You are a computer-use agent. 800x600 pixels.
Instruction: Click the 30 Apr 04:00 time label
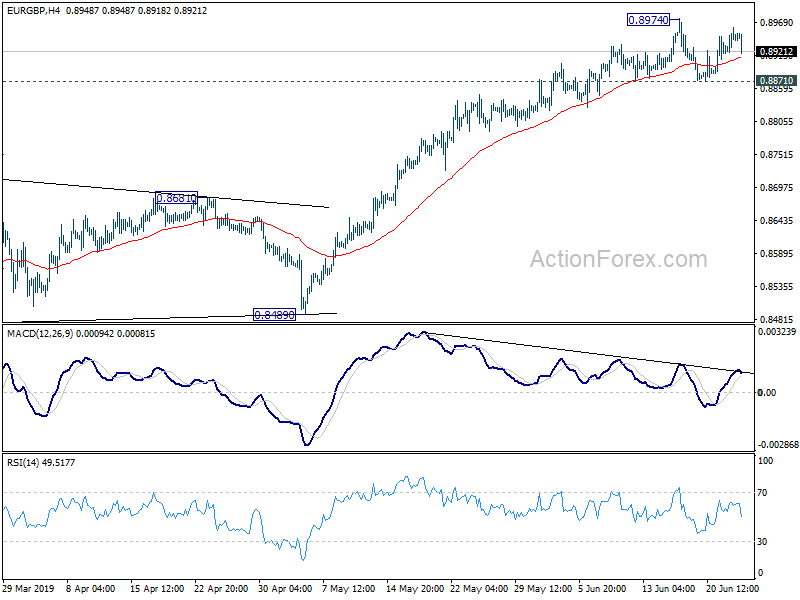pos(285,588)
